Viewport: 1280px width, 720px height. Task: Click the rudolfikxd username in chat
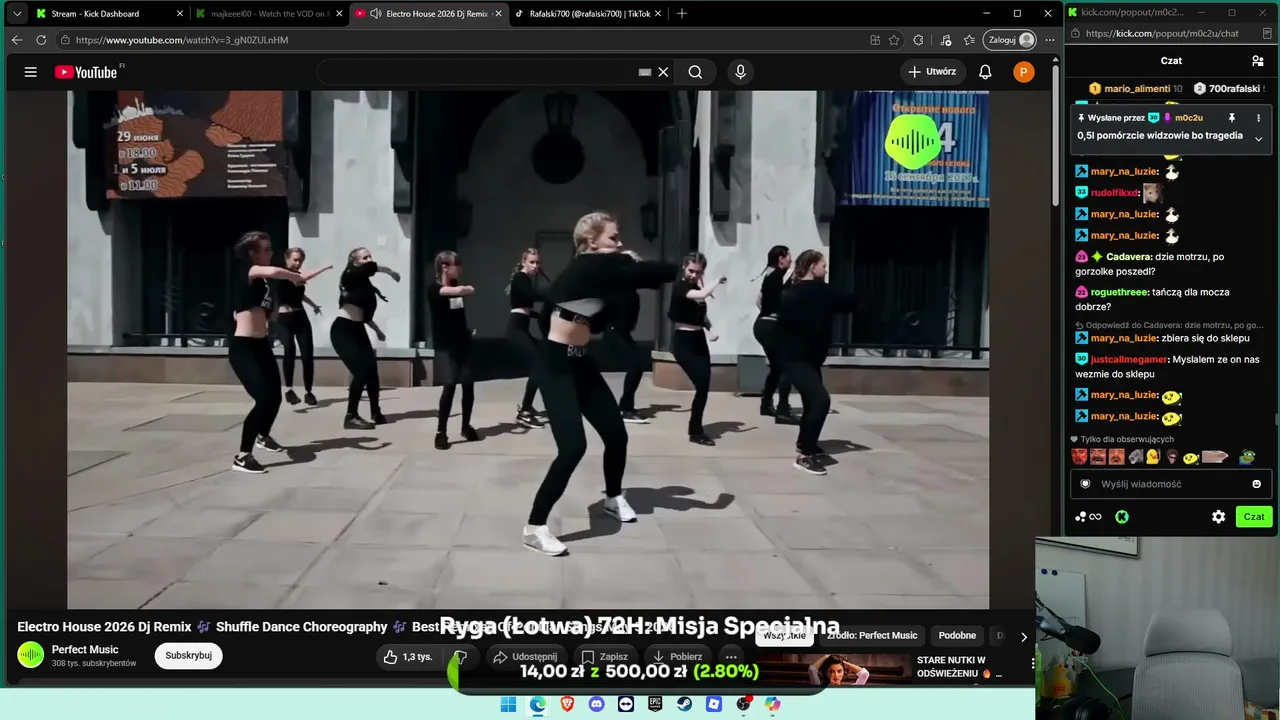1114,193
